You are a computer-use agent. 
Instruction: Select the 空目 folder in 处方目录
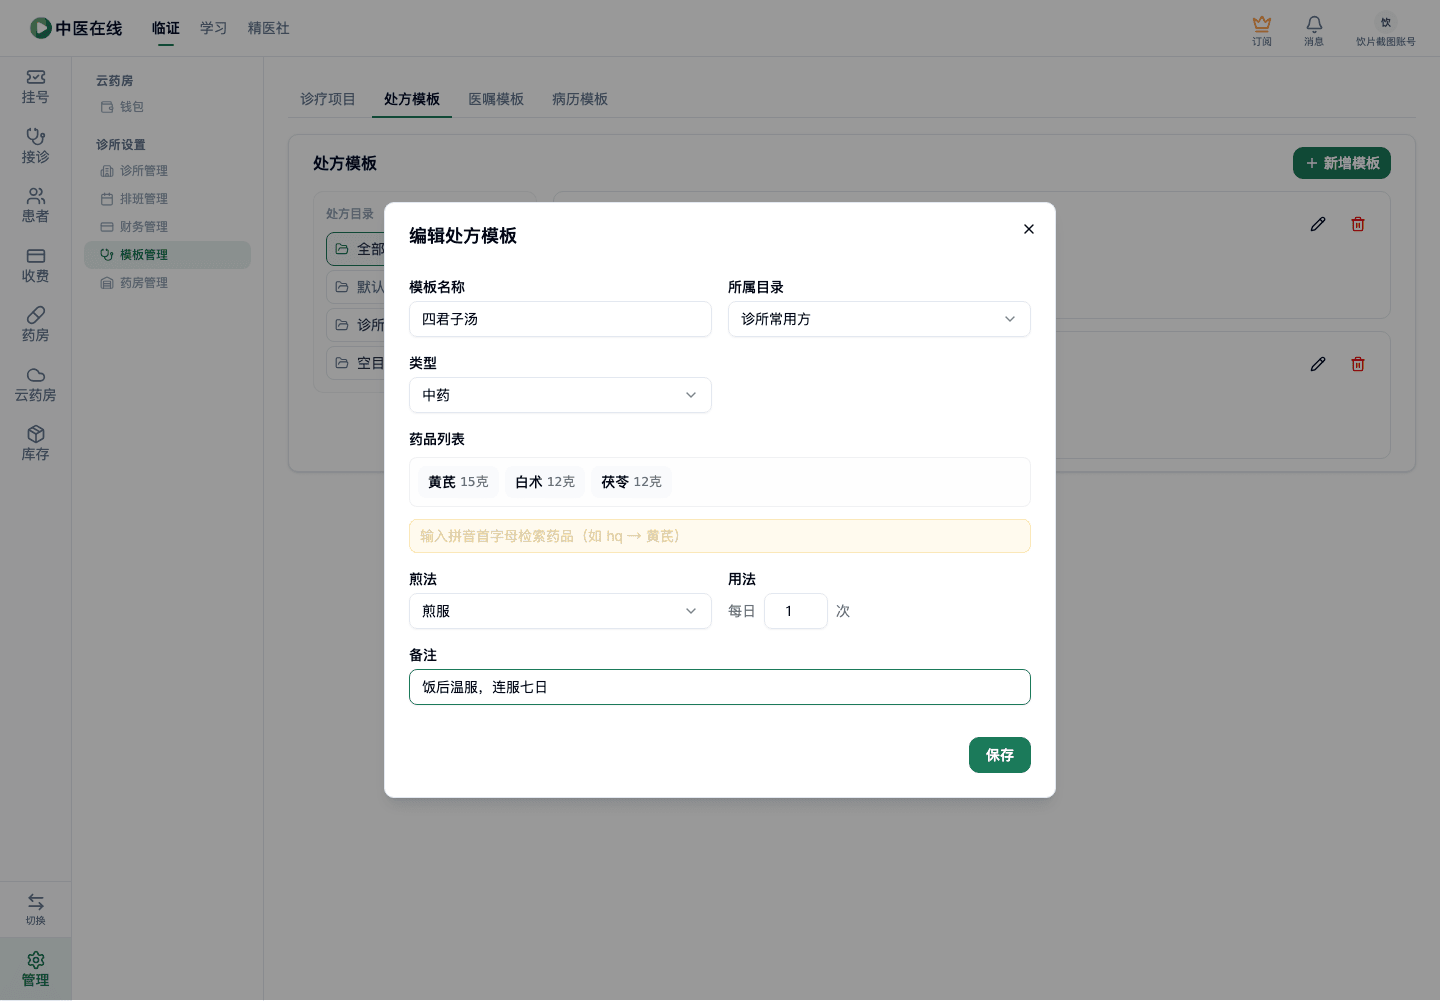pyautogui.click(x=355, y=363)
